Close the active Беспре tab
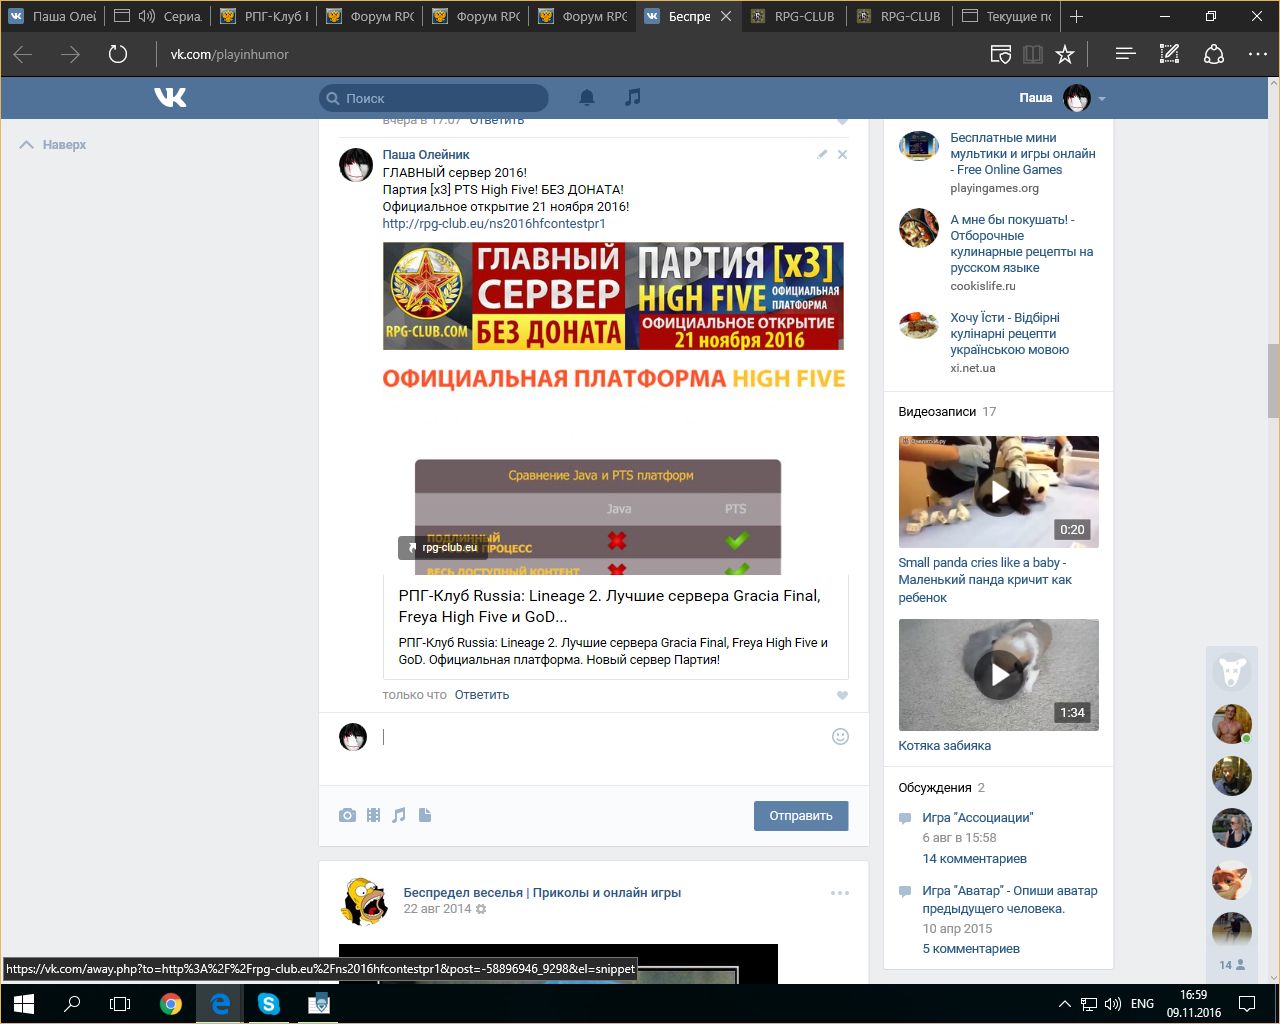Viewport: 1280px width, 1024px height. click(726, 16)
